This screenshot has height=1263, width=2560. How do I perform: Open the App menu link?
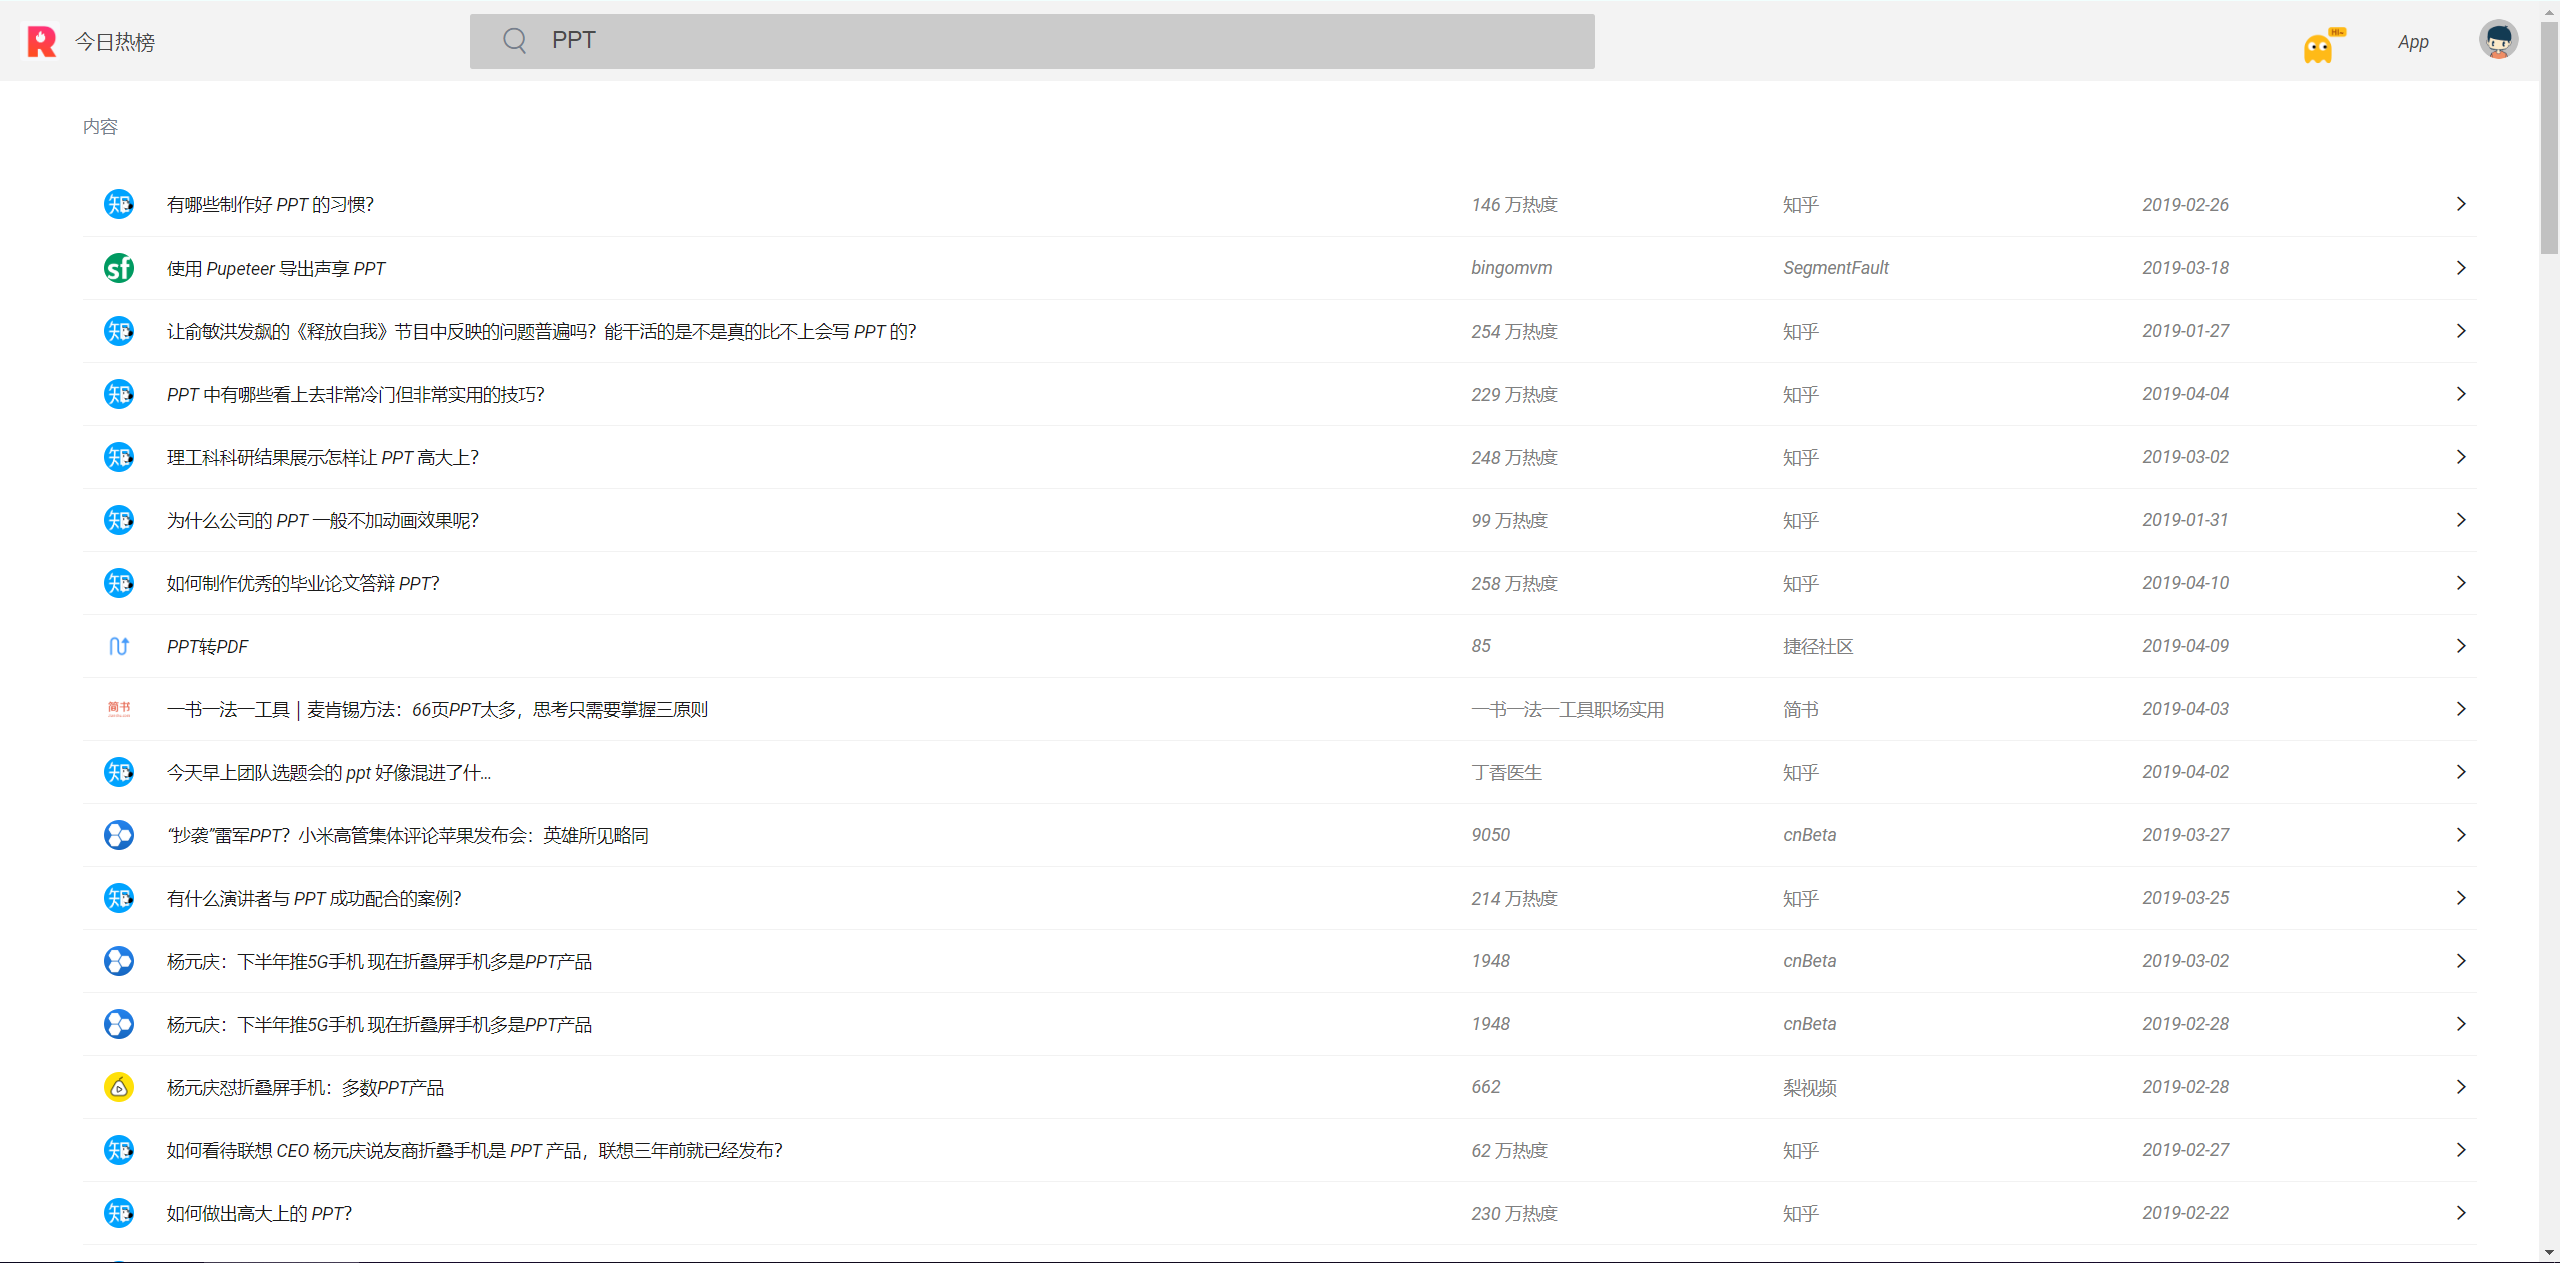(x=2412, y=42)
